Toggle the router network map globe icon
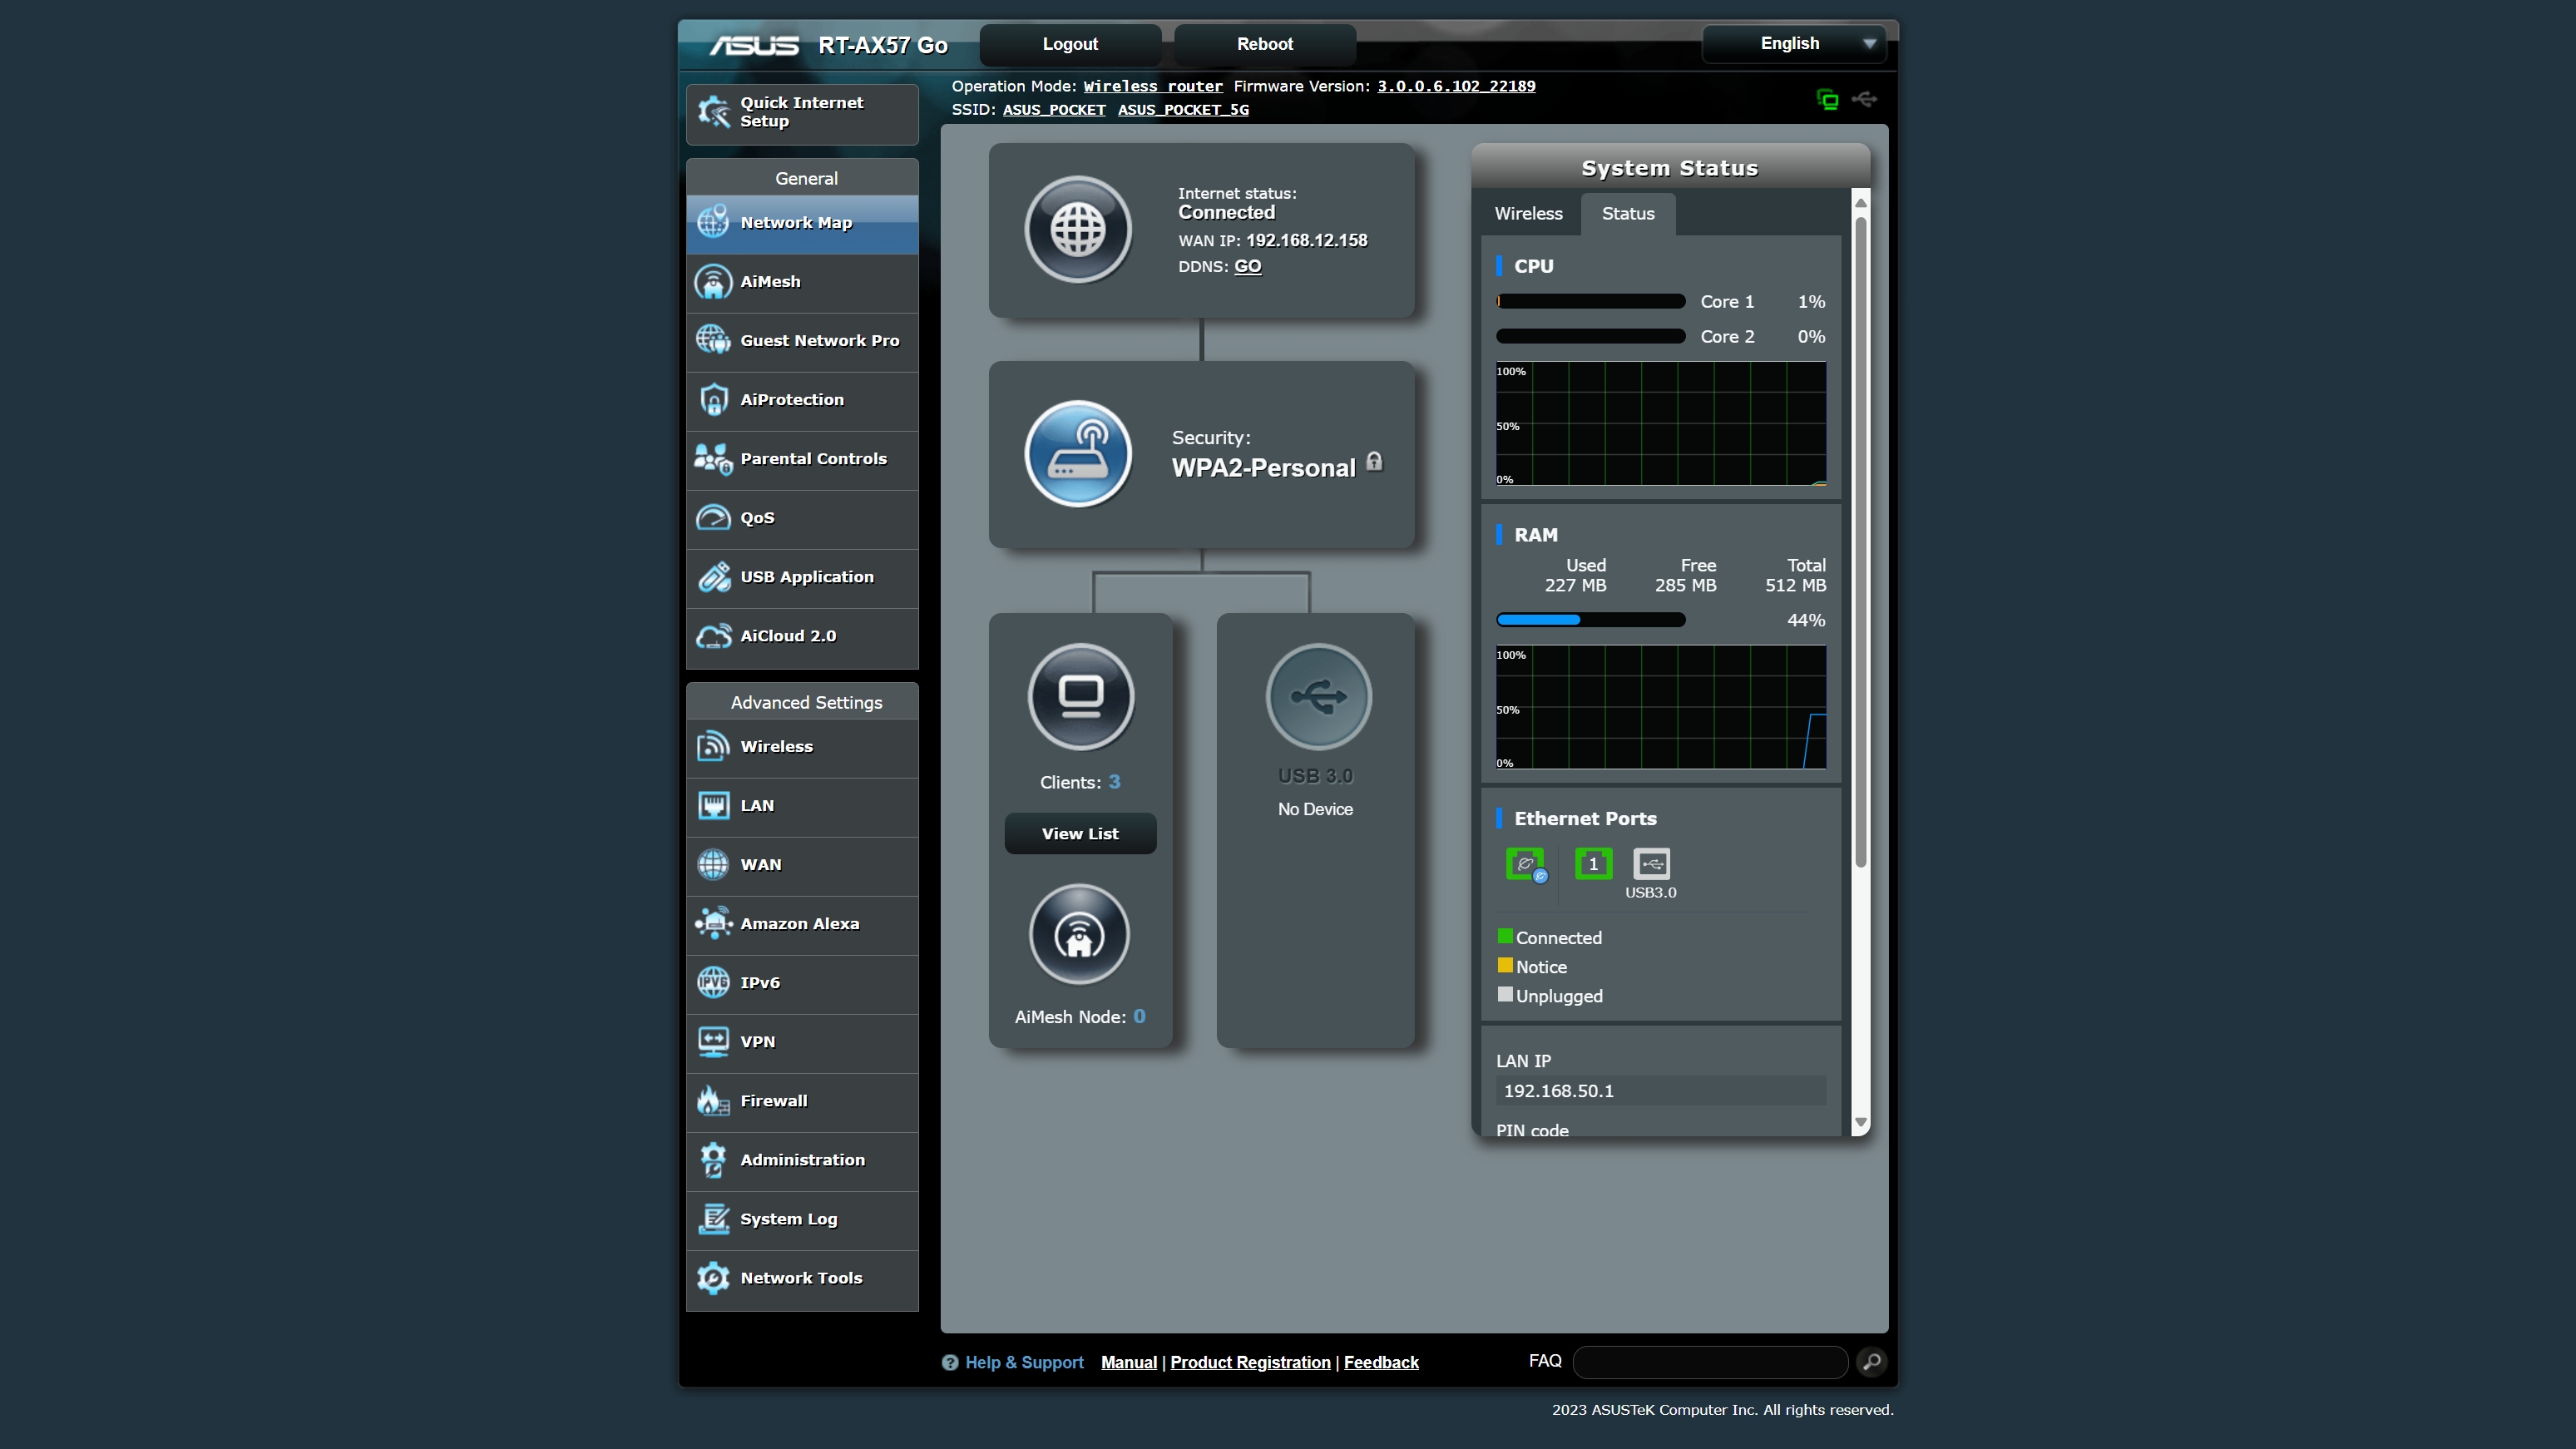2576x1449 pixels. click(x=1077, y=230)
